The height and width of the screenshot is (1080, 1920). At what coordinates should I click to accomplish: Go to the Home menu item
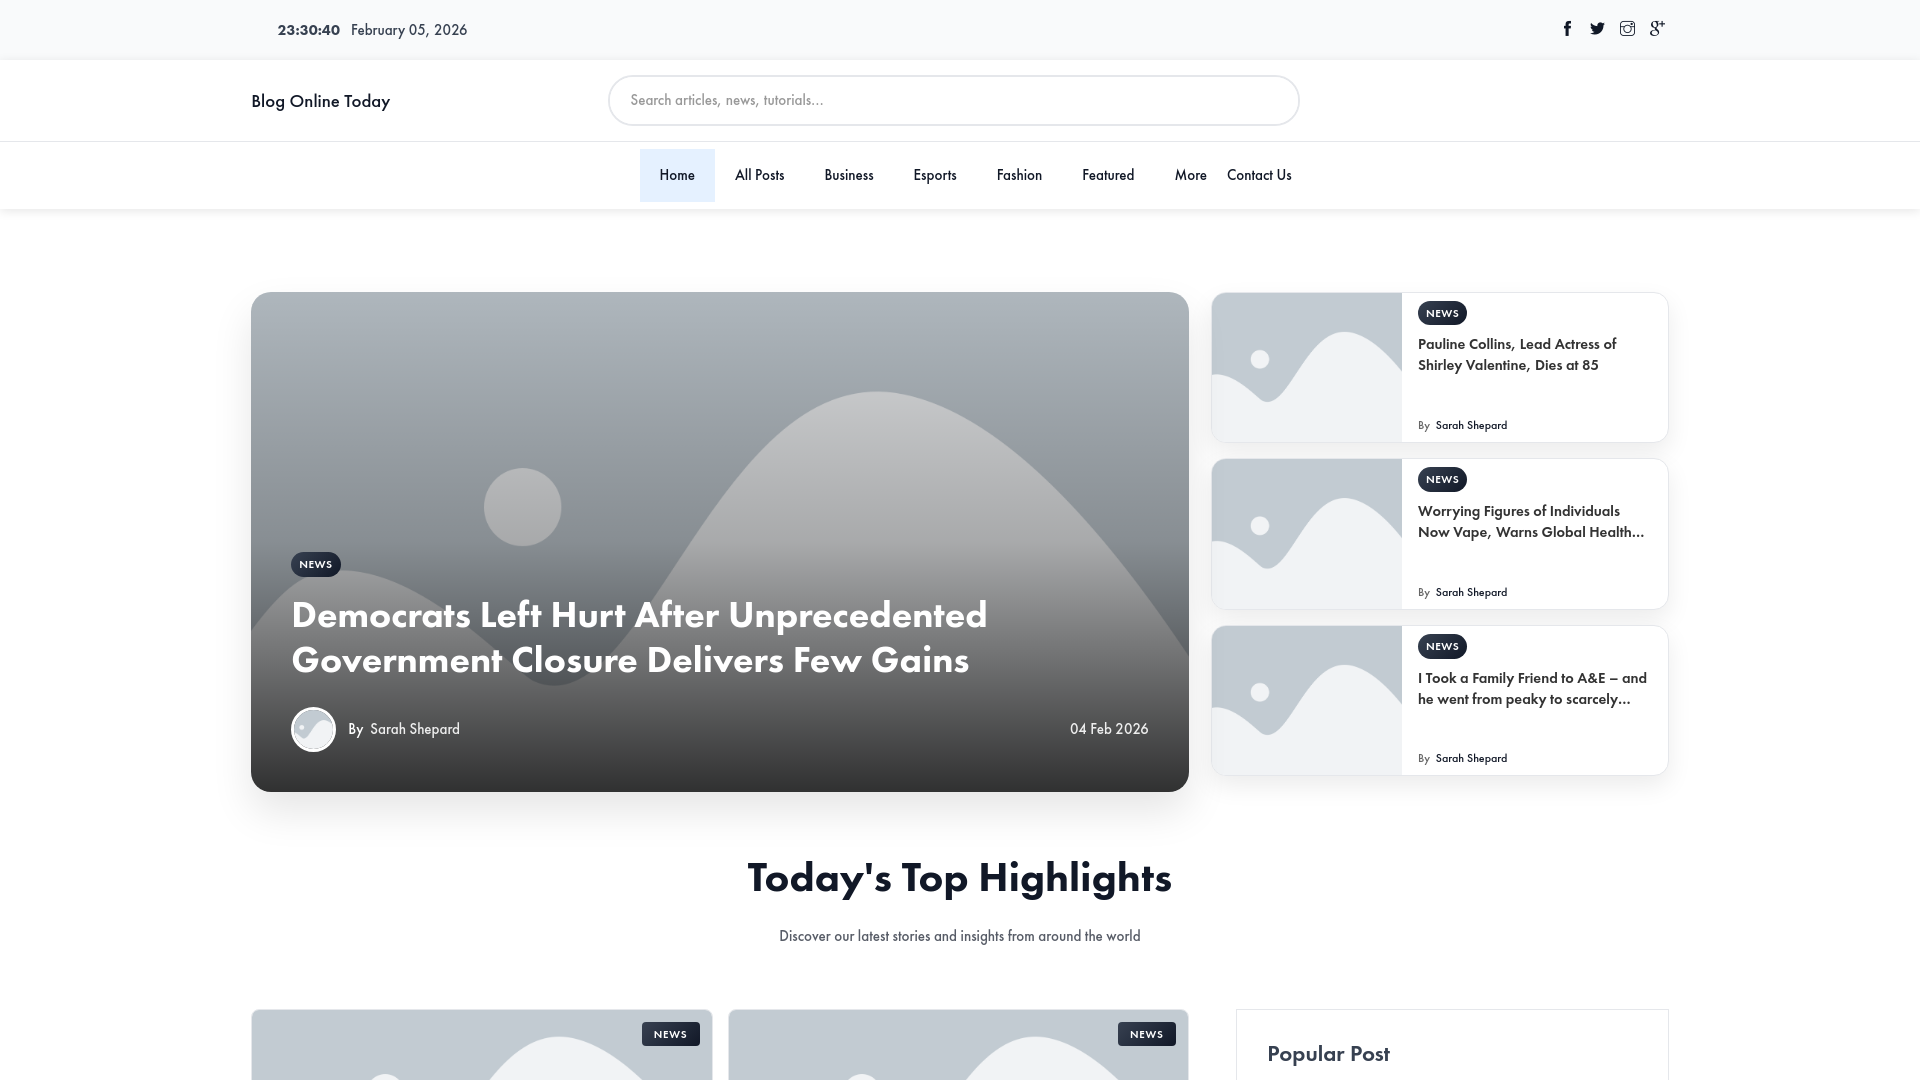pyautogui.click(x=677, y=176)
